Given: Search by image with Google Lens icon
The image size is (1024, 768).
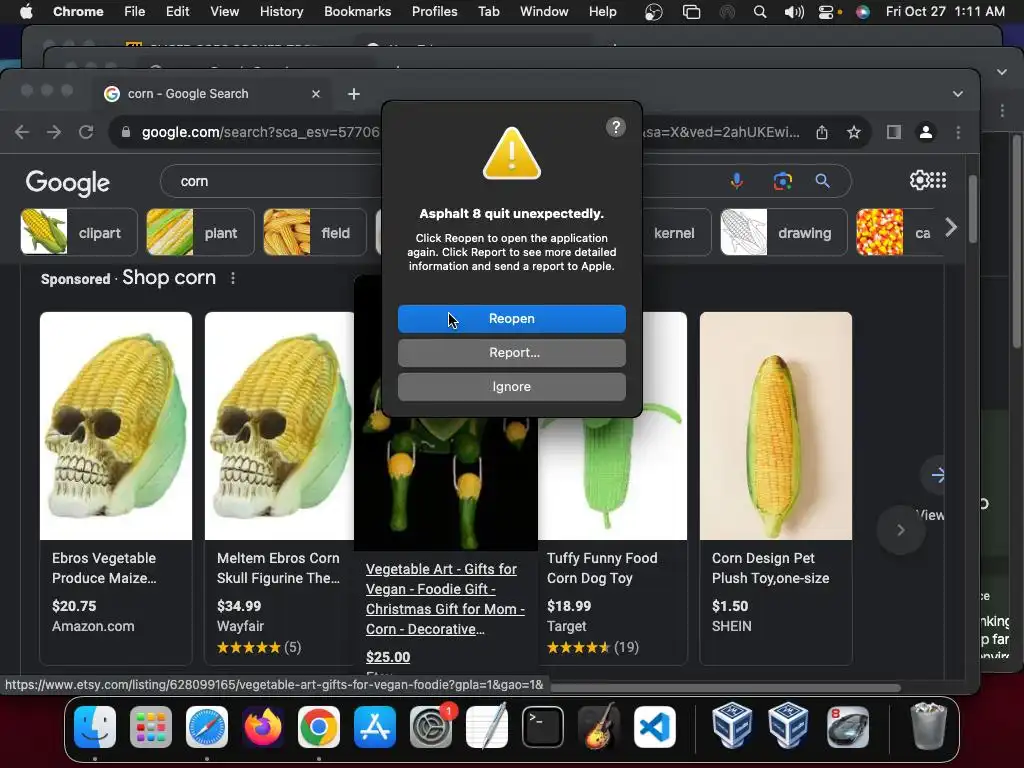Looking at the screenshot, I should [x=782, y=181].
